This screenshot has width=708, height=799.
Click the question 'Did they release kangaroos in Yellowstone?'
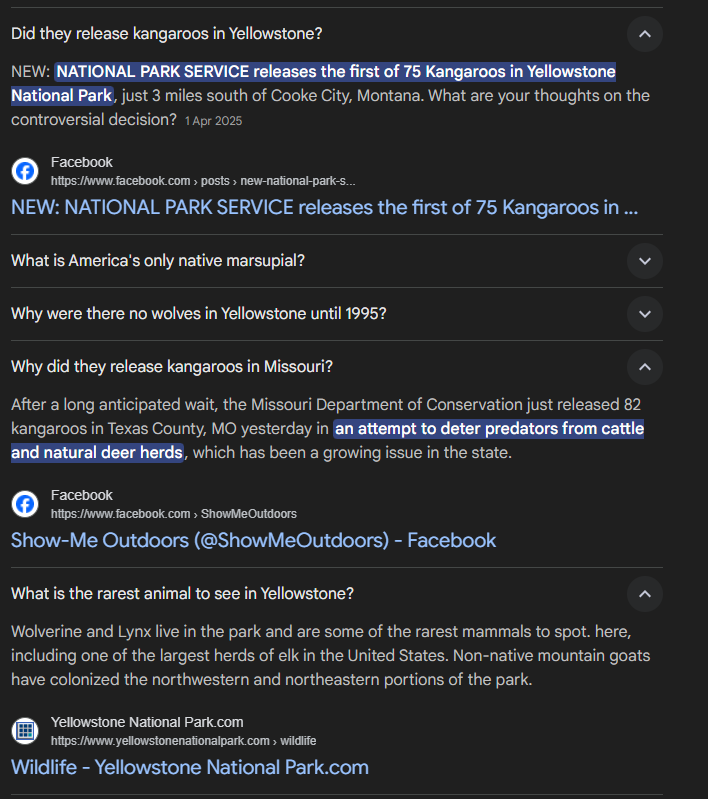pos(167,33)
